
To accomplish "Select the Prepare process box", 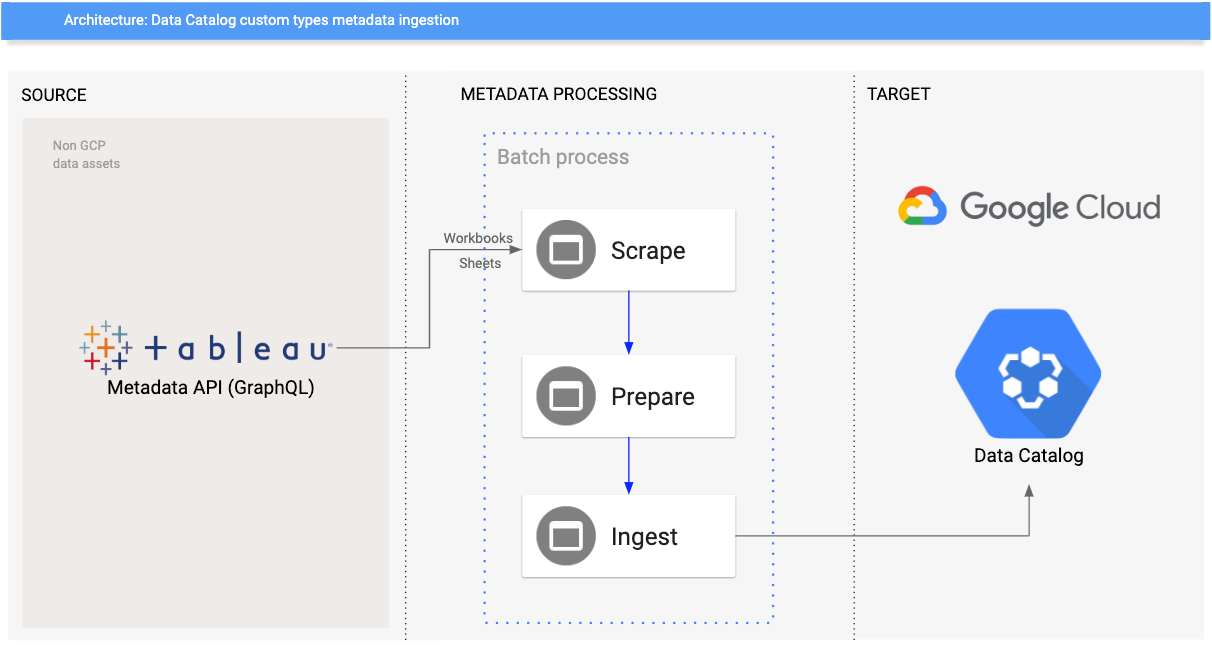I will [629, 396].
